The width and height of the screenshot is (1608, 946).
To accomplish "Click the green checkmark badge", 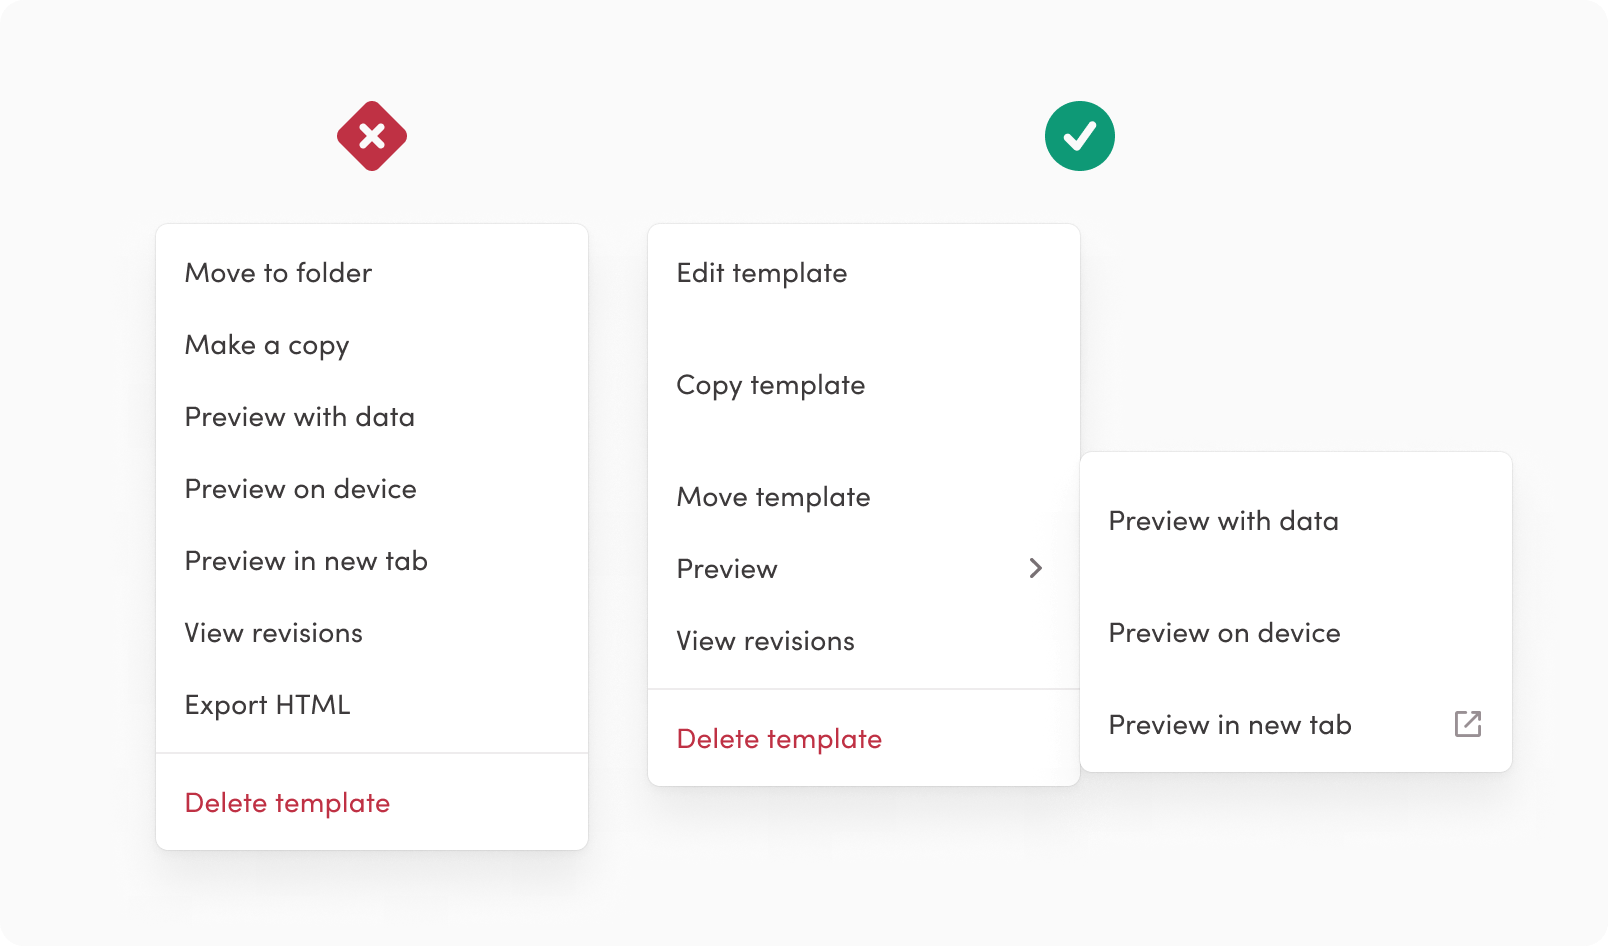I will 1079,136.
